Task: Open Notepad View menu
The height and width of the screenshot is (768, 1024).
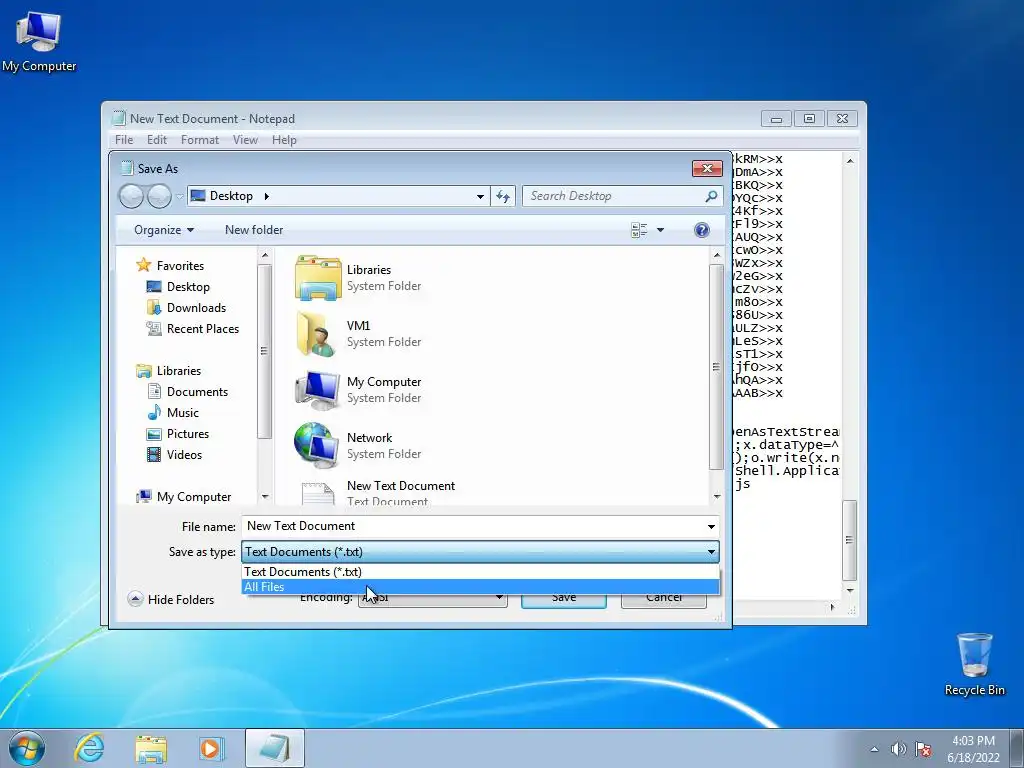Action: 246,140
